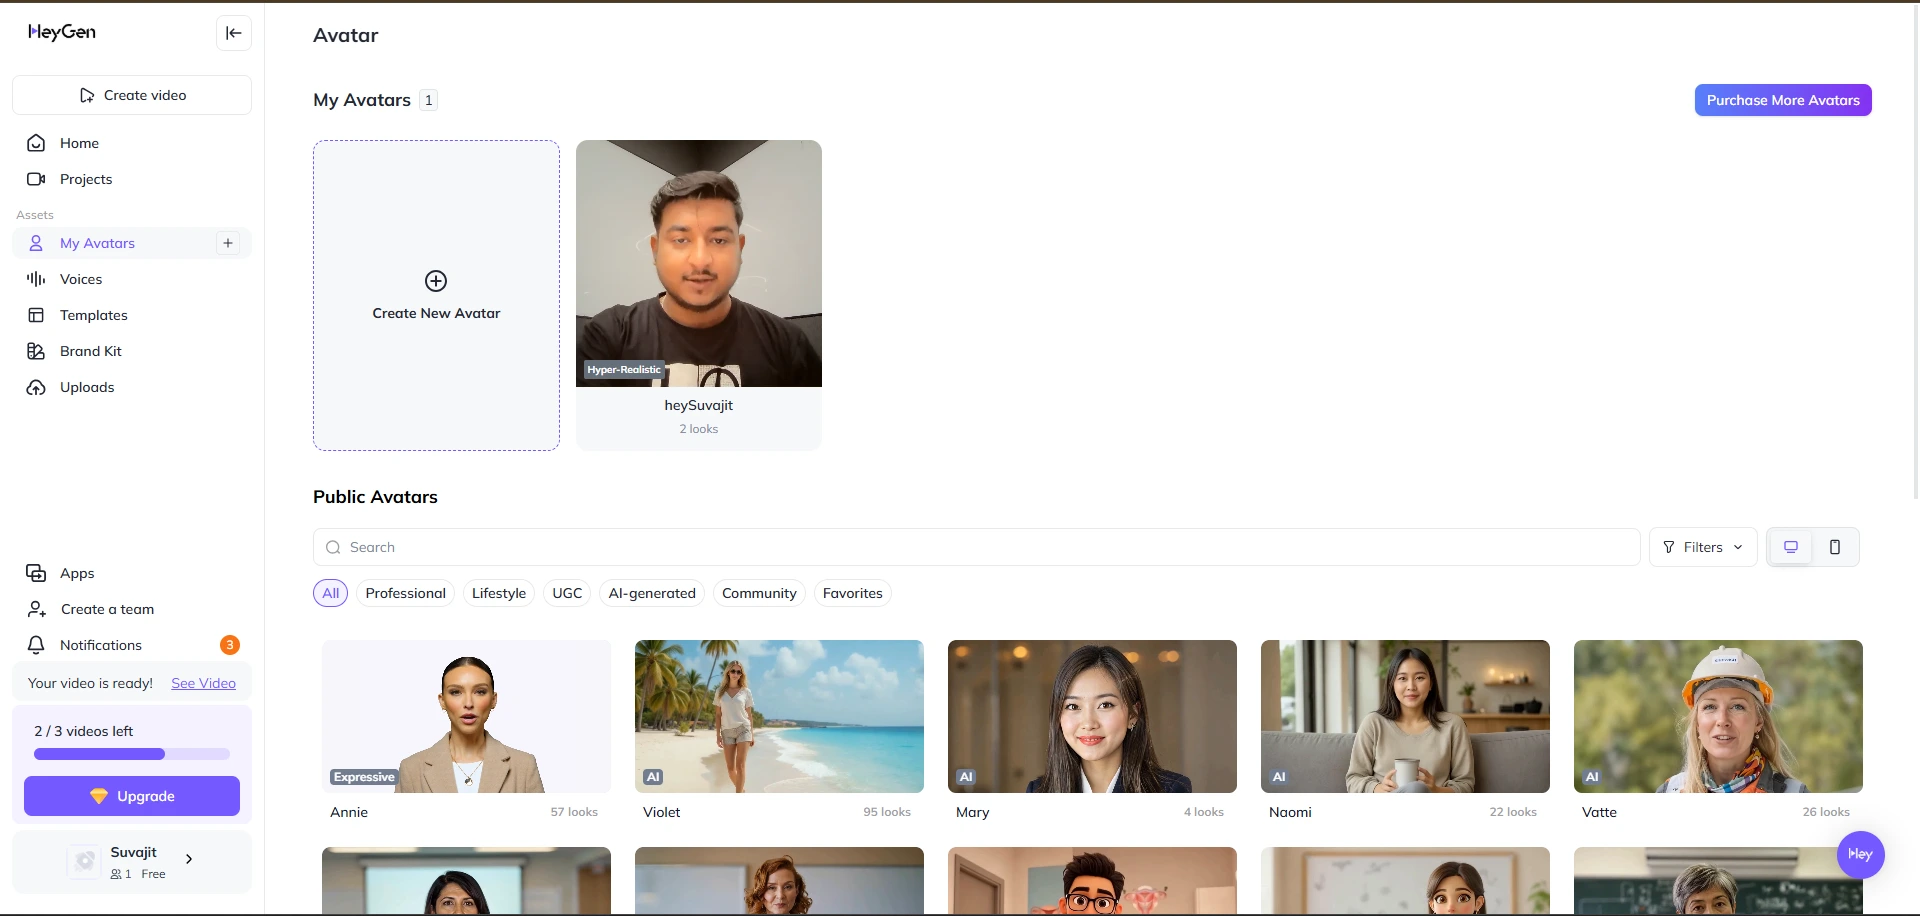Image resolution: width=1920 pixels, height=916 pixels.
Task: Open Projects in the sidebar
Action: coord(132,179)
